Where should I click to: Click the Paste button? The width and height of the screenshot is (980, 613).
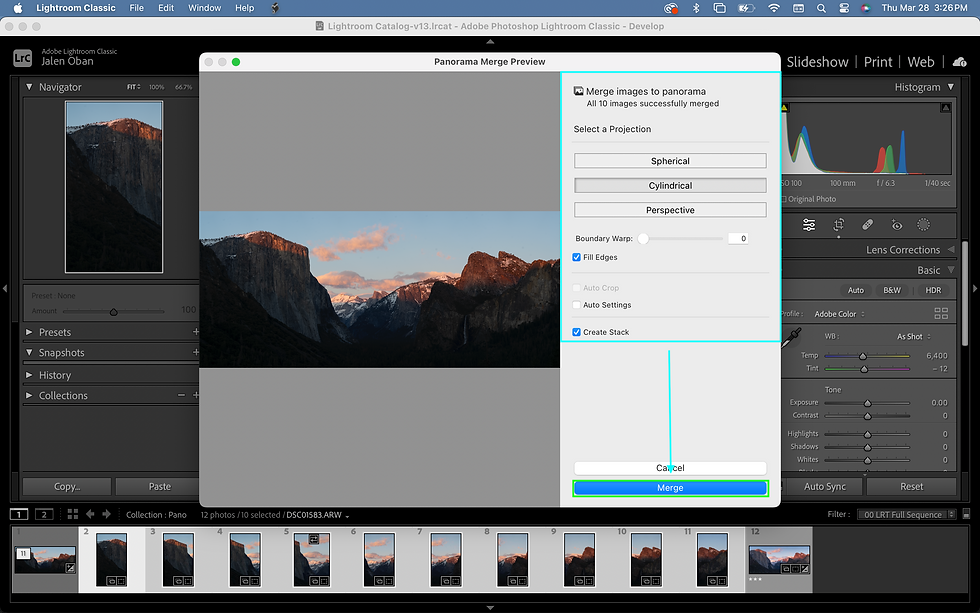[159, 486]
